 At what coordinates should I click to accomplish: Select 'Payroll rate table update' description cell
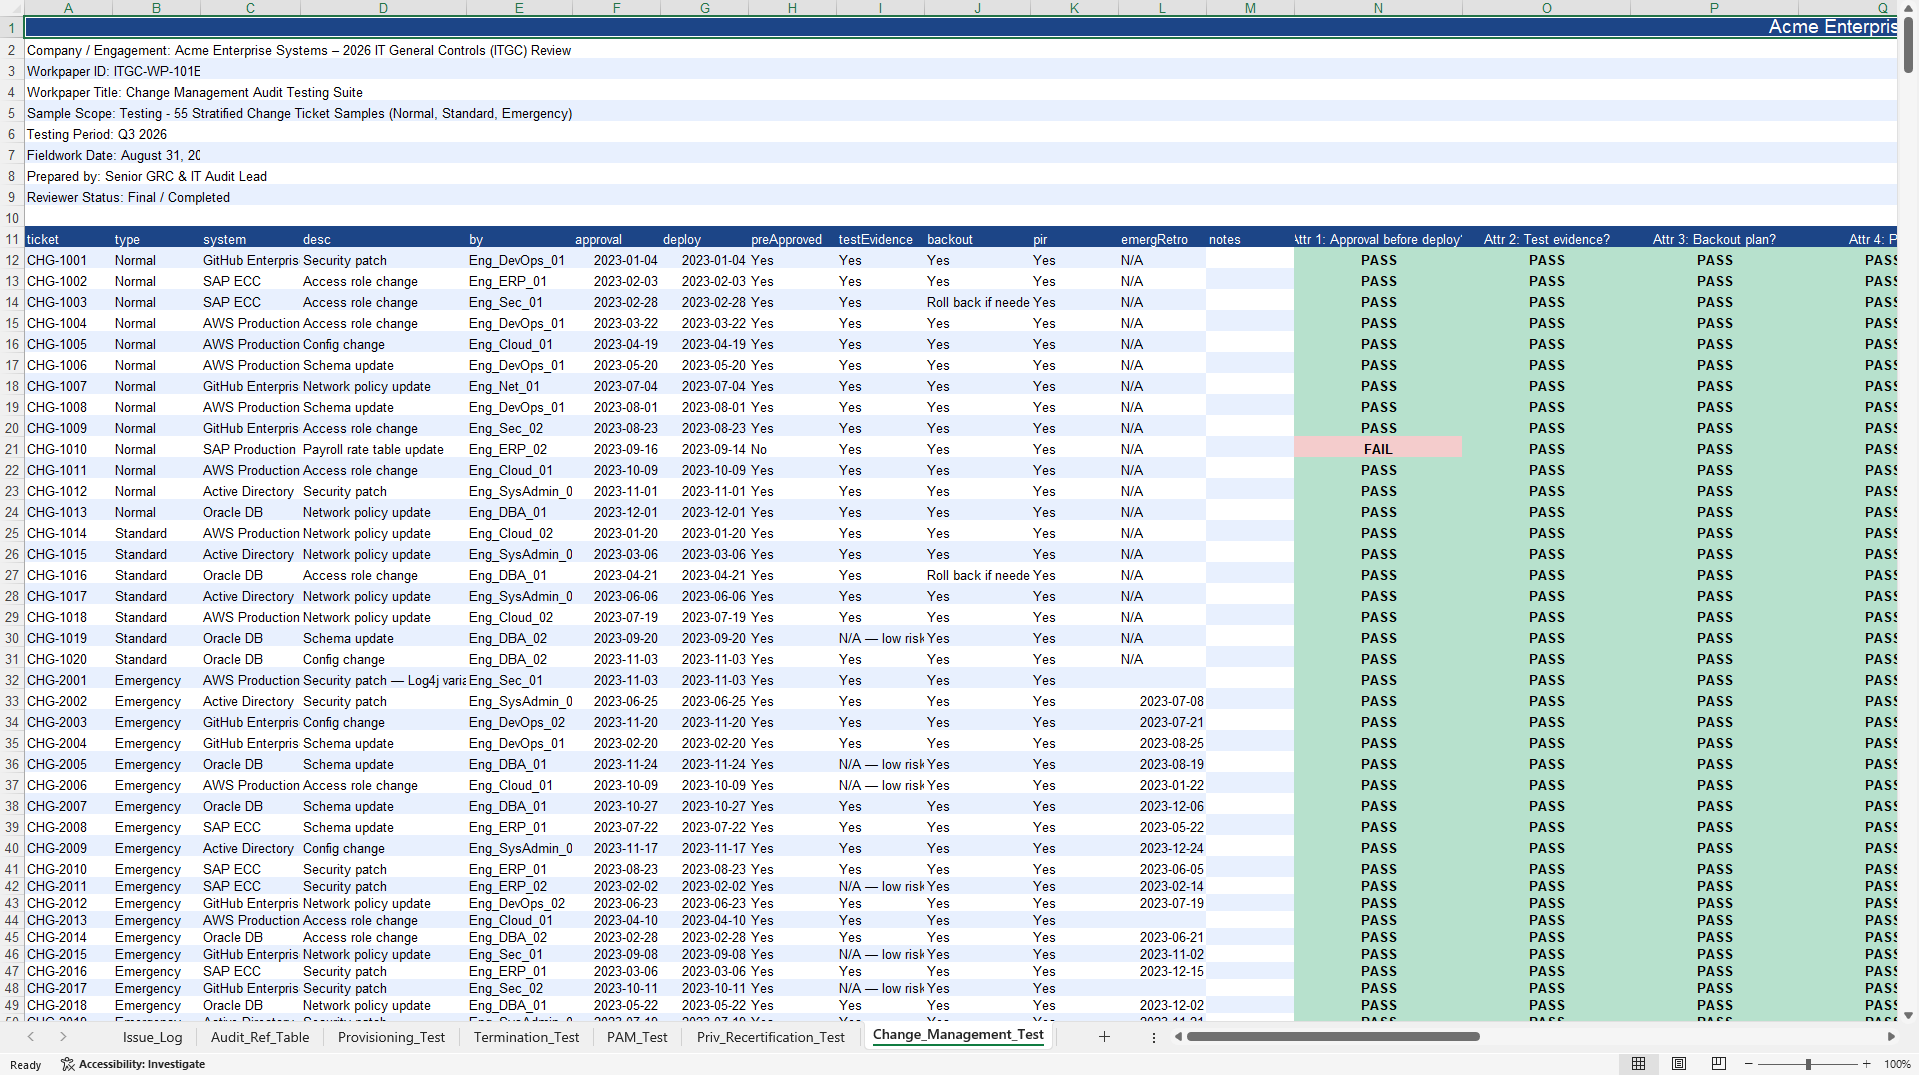pos(383,449)
